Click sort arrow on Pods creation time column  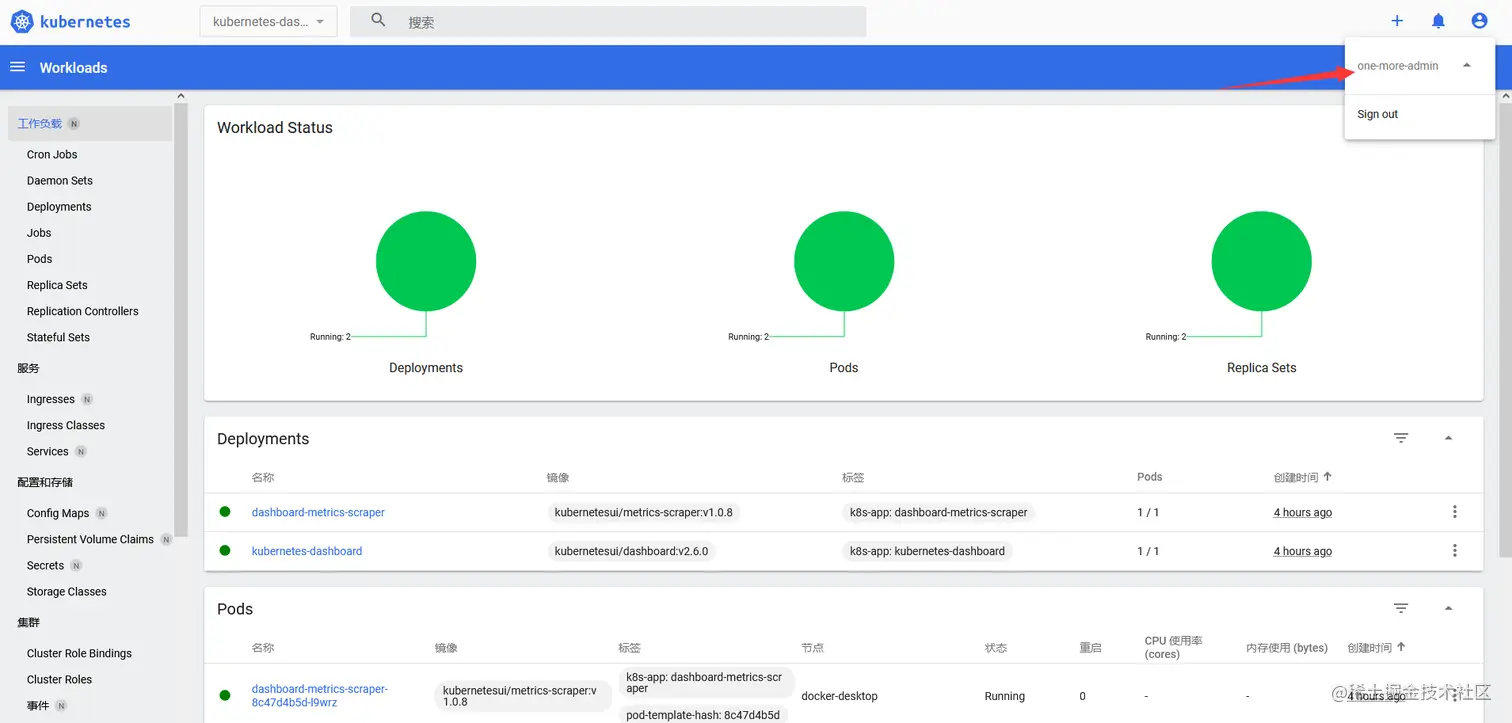click(x=1401, y=647)
